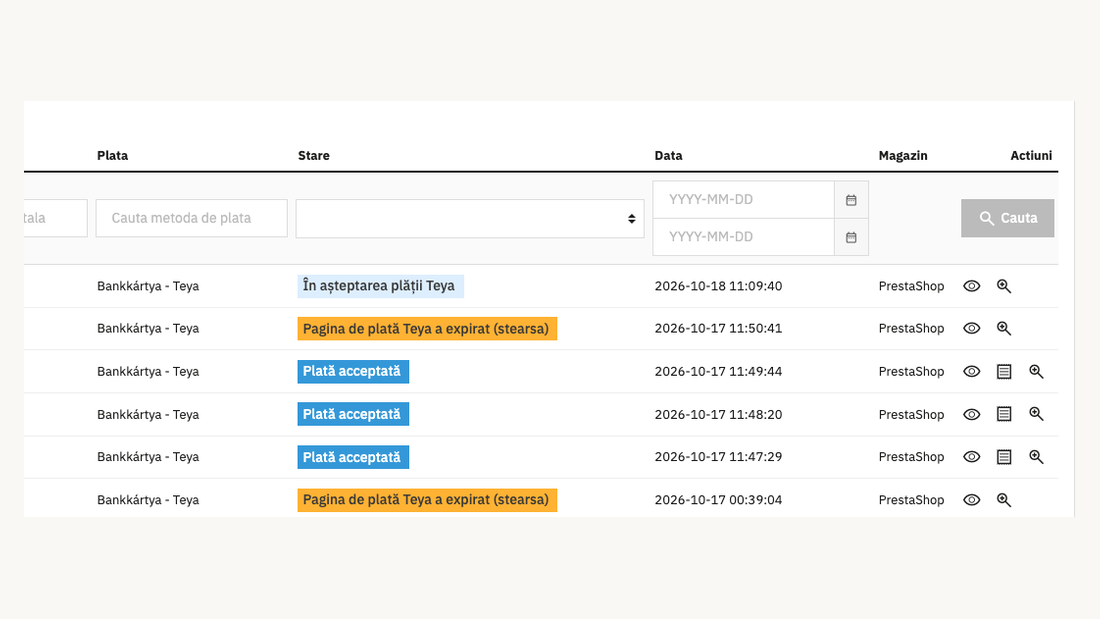Click PrestaShop in the 2026-10-18 11:09:40 row
The width and height of the screenshot is (1100, 619).
(x=911, y=286)
